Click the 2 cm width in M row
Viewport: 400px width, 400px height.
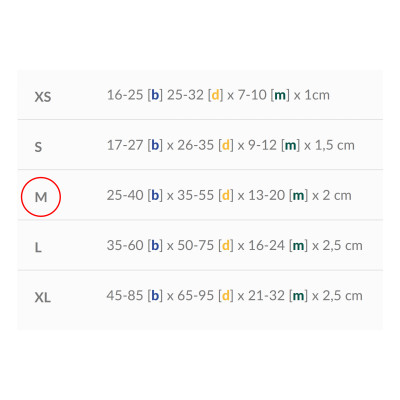pyautogui.click(x=337, y=195)
